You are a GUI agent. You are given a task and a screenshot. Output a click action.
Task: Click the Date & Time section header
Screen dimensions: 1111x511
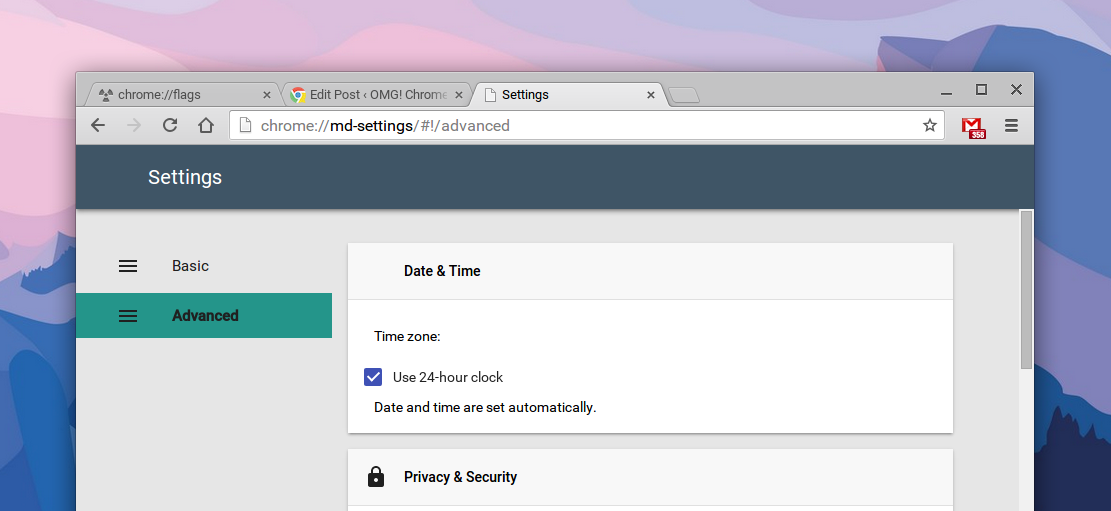(442, 271)
